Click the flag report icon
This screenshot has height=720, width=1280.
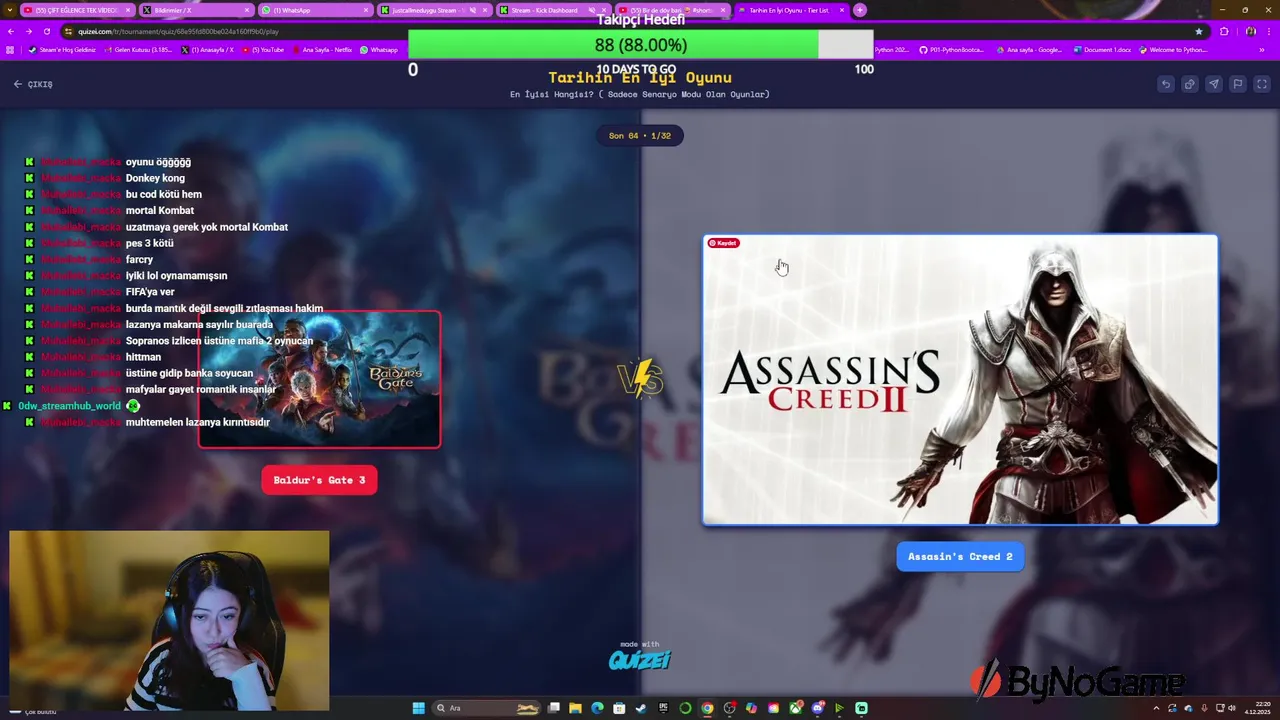pos(1238,84)
